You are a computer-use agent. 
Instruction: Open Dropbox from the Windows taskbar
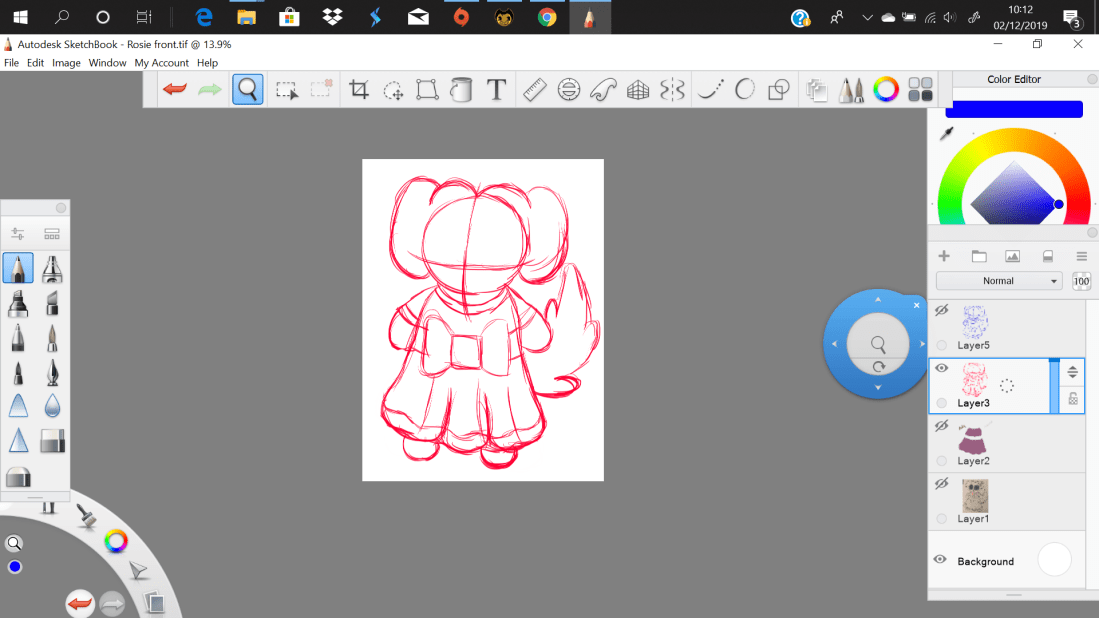pos(333,17)
